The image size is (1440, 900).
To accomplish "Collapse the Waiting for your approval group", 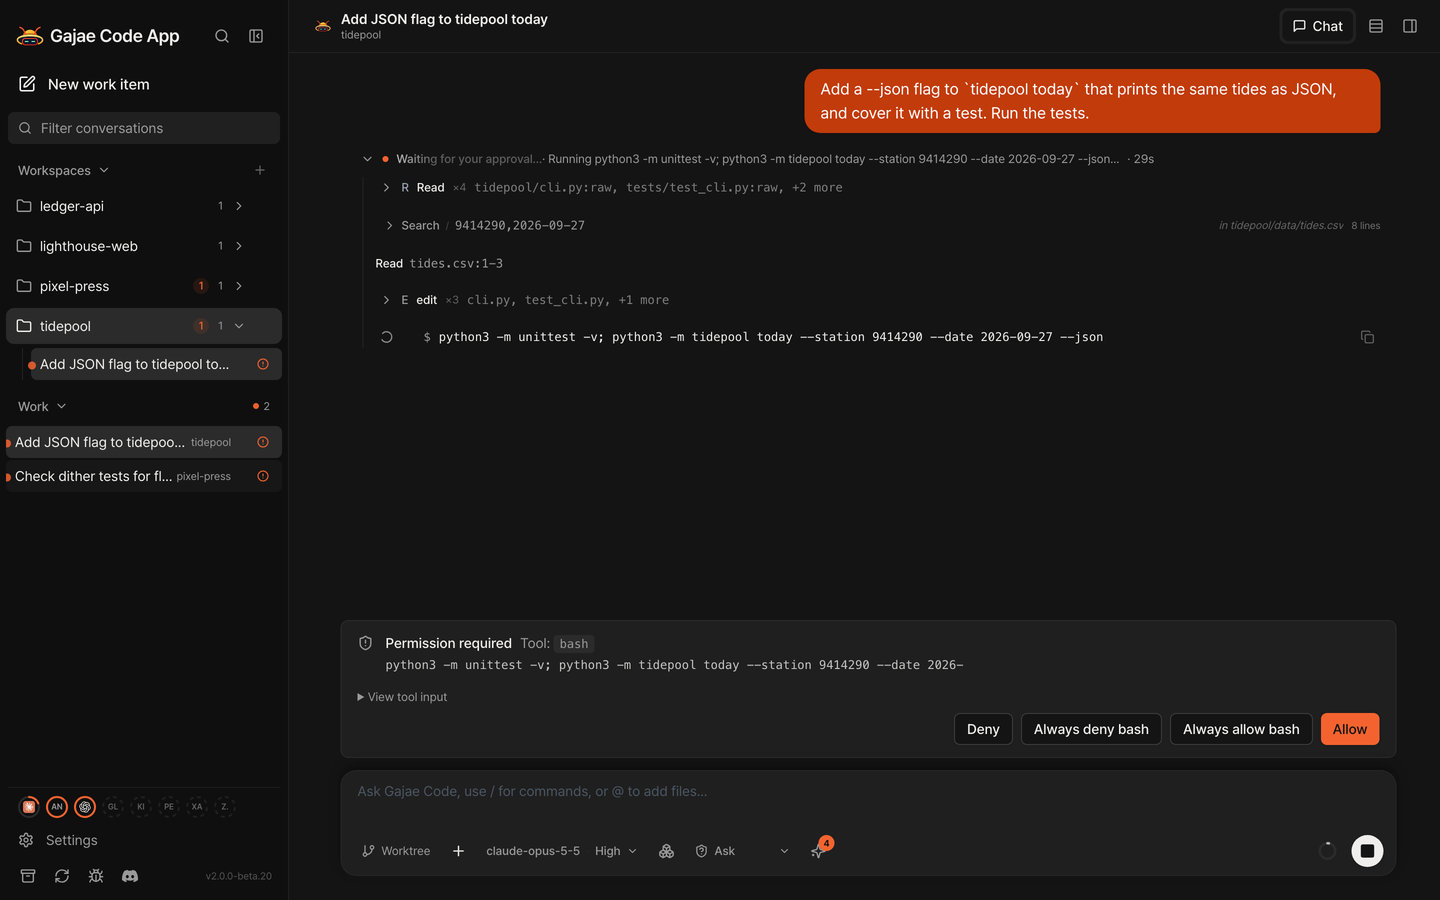I will 367,159.
